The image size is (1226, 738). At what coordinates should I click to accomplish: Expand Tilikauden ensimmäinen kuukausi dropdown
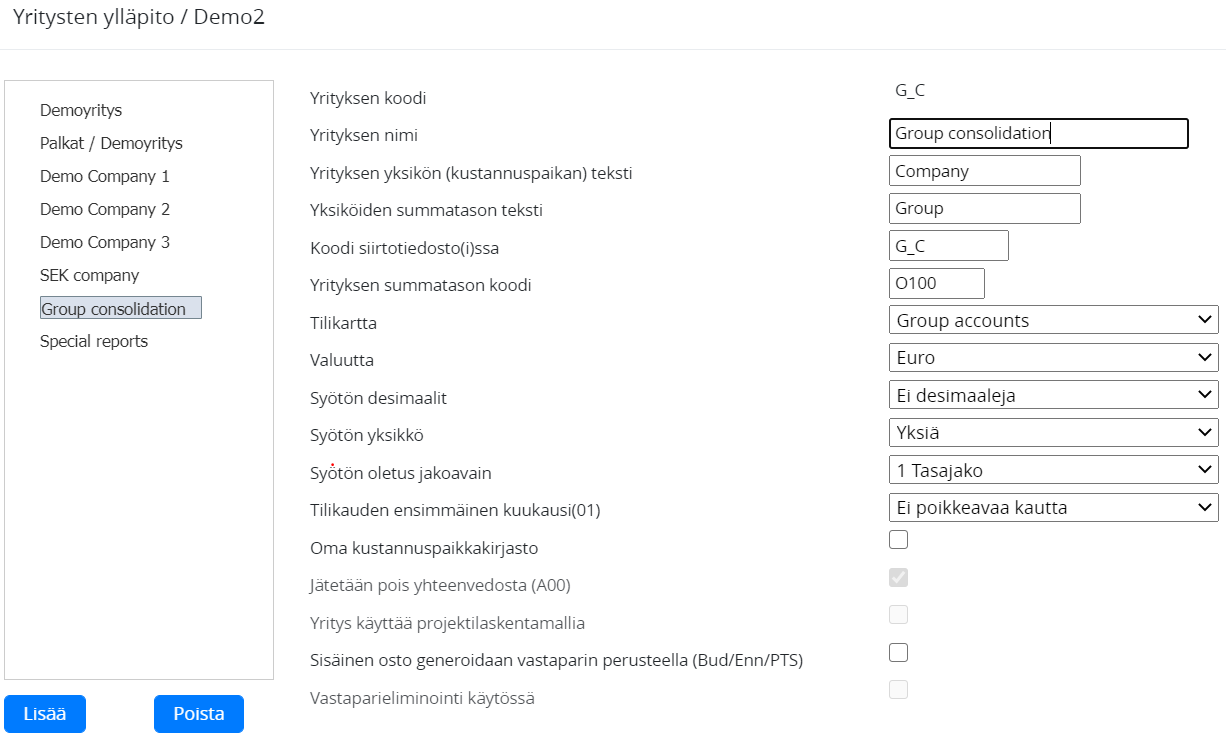(x=1053, y=508)
